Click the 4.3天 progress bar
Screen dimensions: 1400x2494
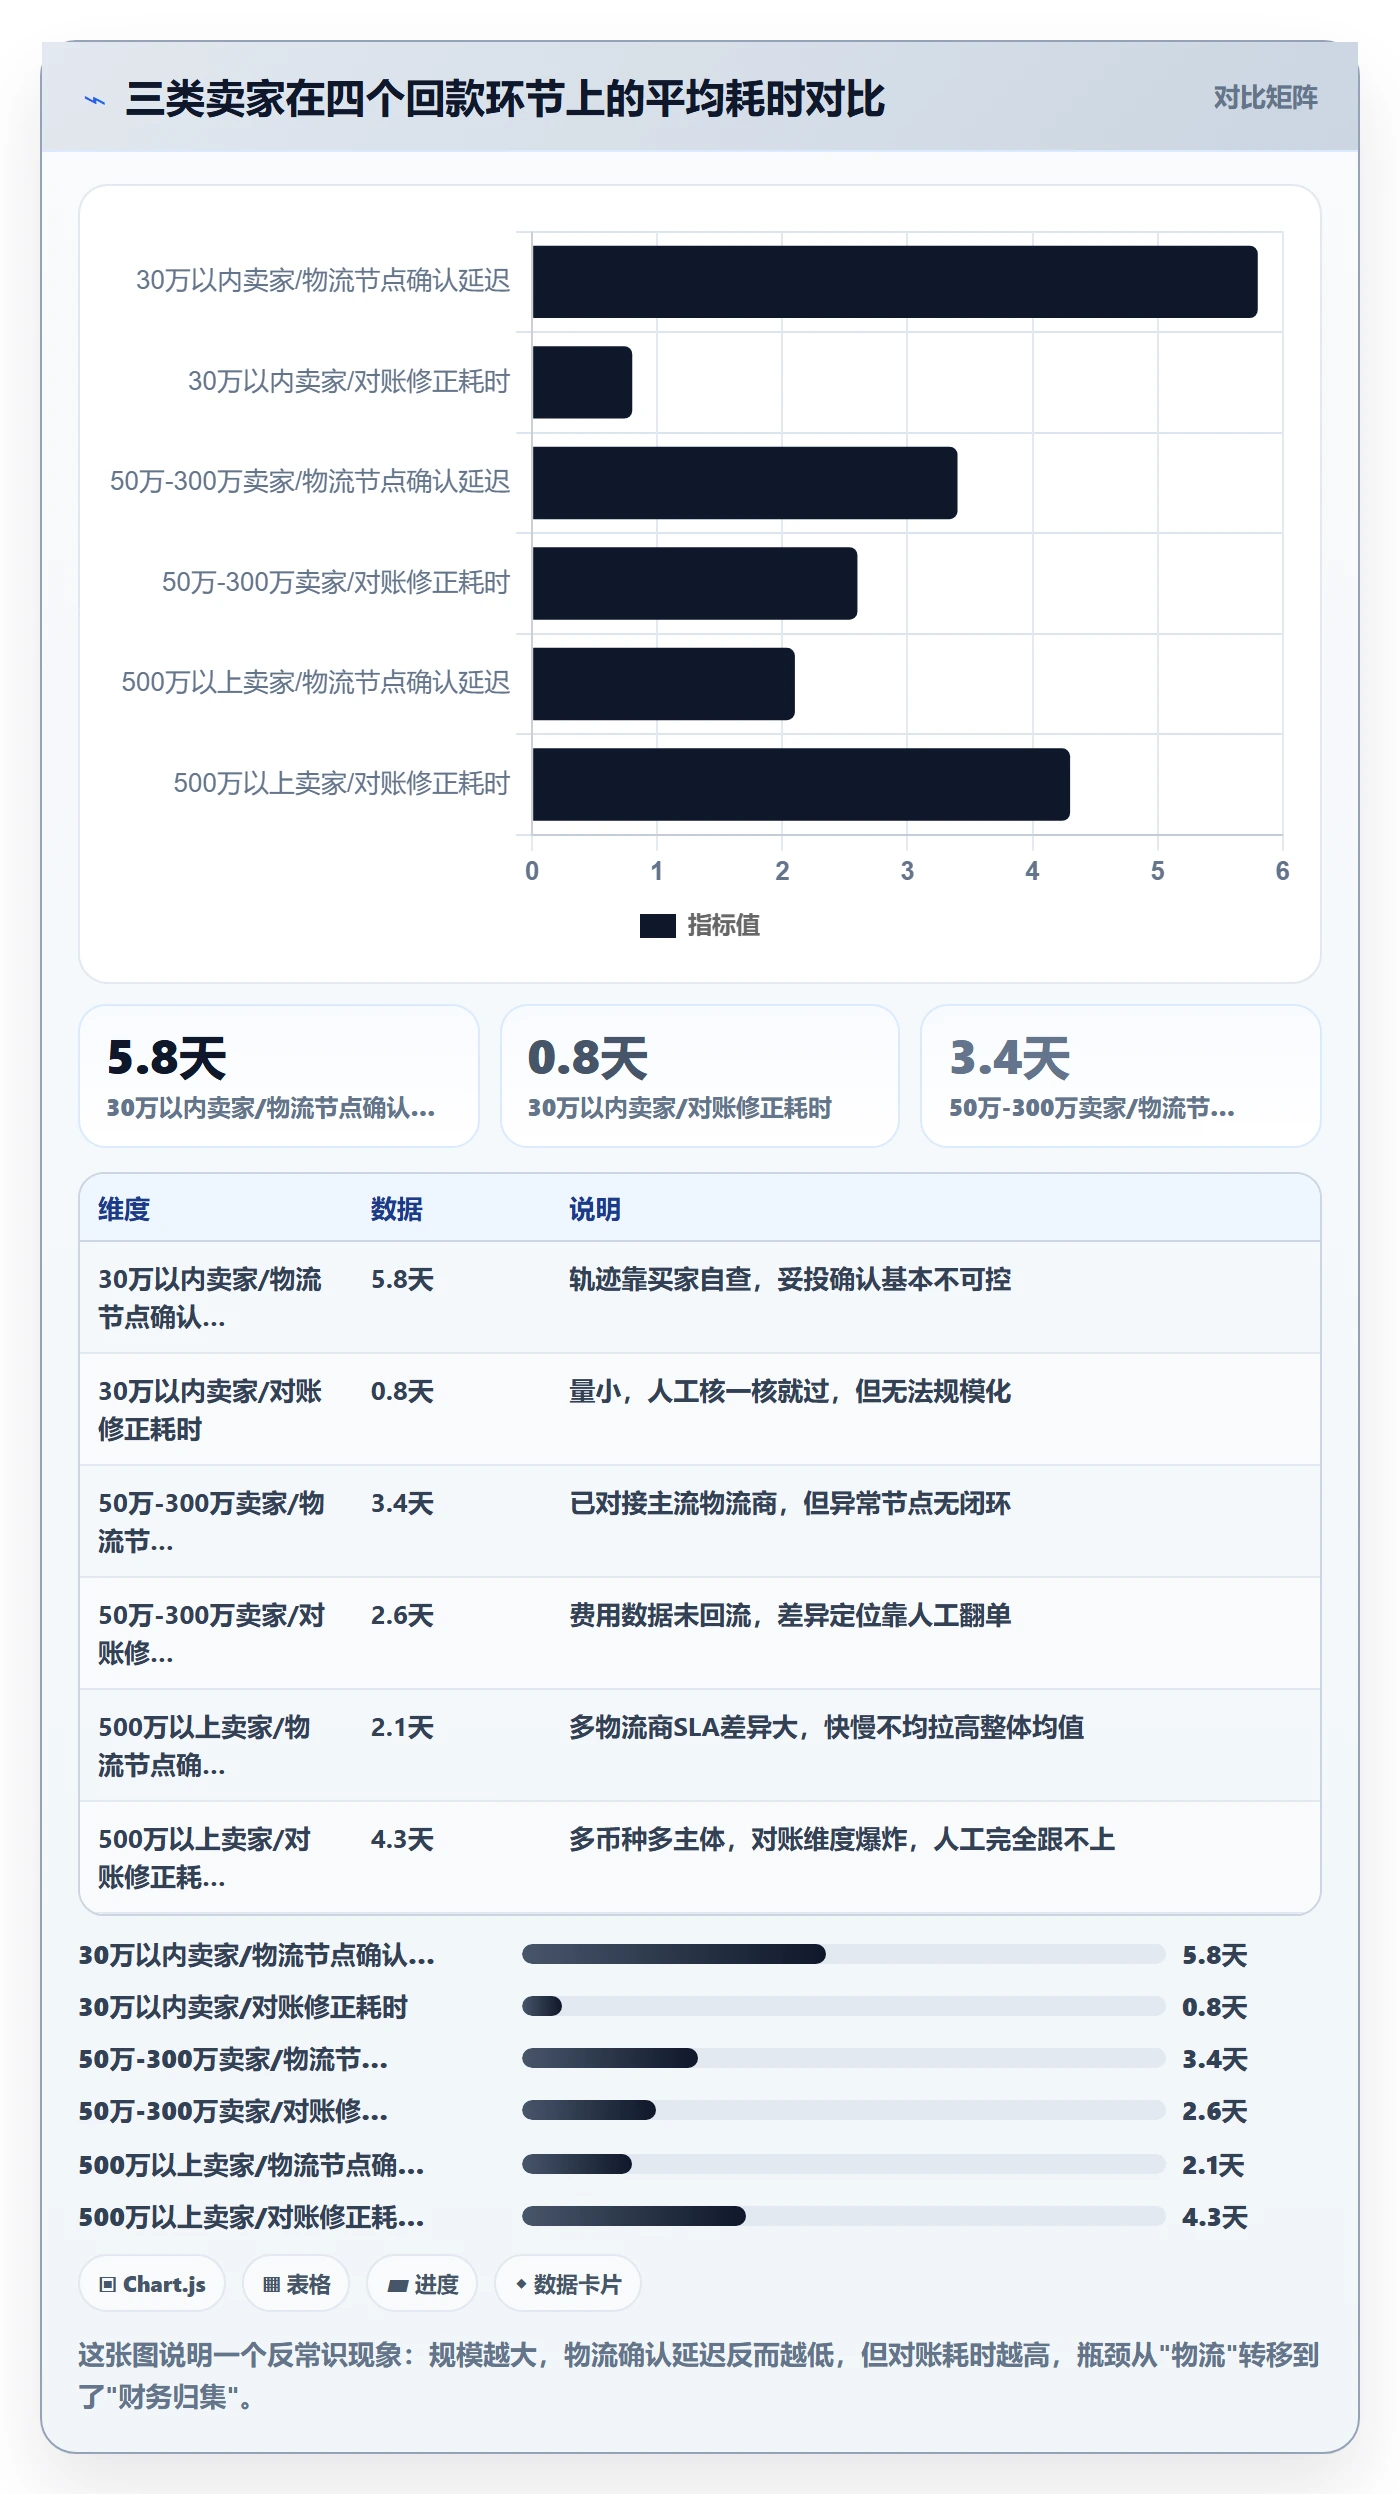point(844,2216)
